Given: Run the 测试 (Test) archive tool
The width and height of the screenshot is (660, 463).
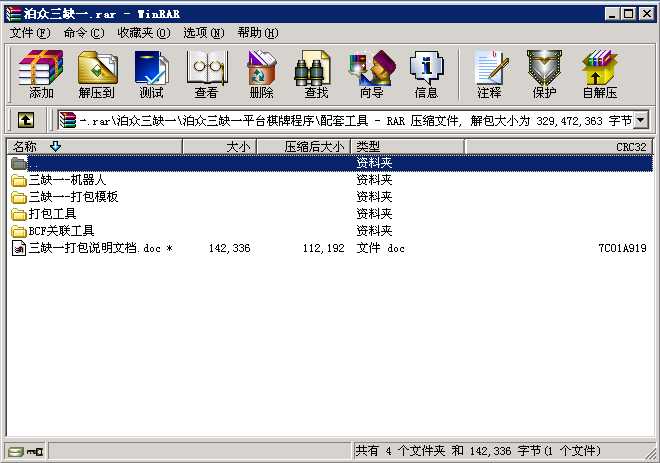Looking at the screenshot, I should point(152,74).
